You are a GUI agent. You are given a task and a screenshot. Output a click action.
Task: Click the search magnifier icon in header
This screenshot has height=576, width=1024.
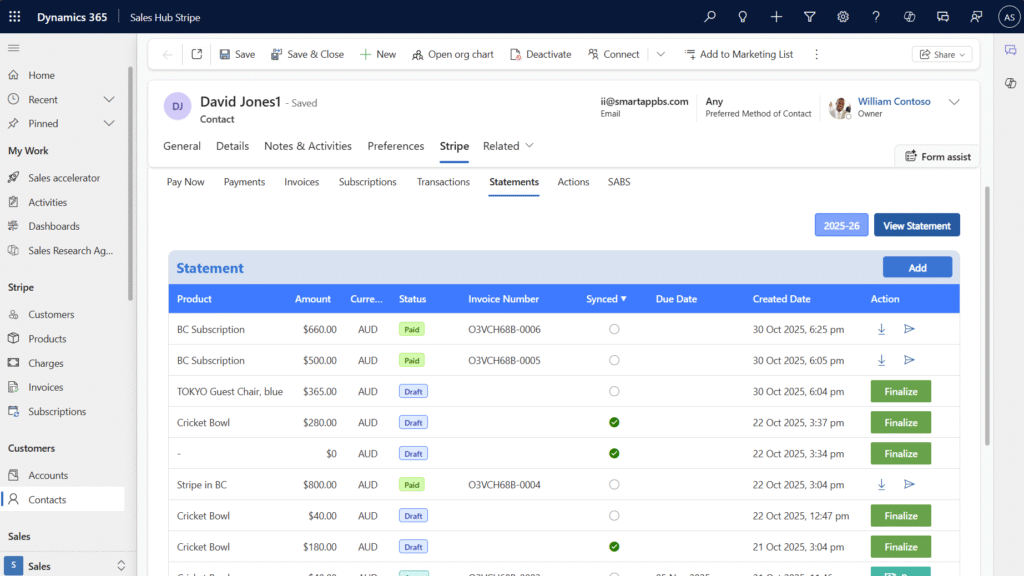click(710, 17)
